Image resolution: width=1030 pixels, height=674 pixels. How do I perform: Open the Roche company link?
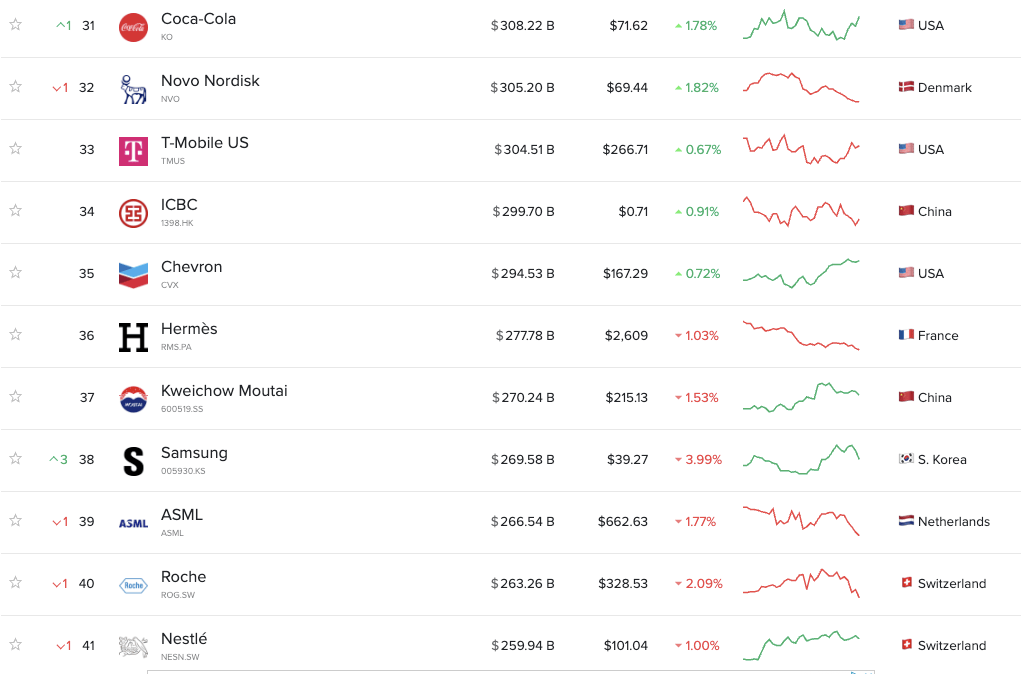tap(184, 577)
